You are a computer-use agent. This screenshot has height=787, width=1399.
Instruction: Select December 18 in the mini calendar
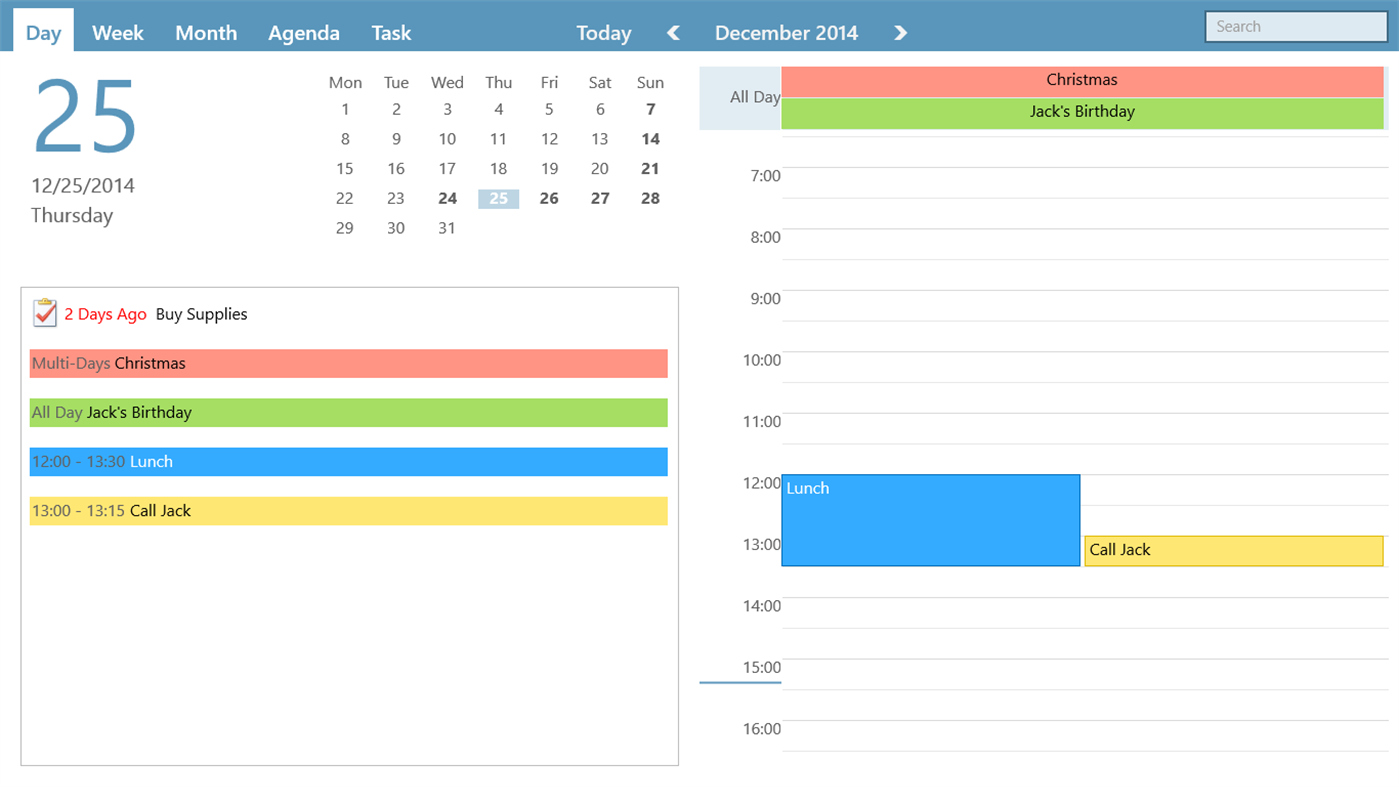point(498,168)
